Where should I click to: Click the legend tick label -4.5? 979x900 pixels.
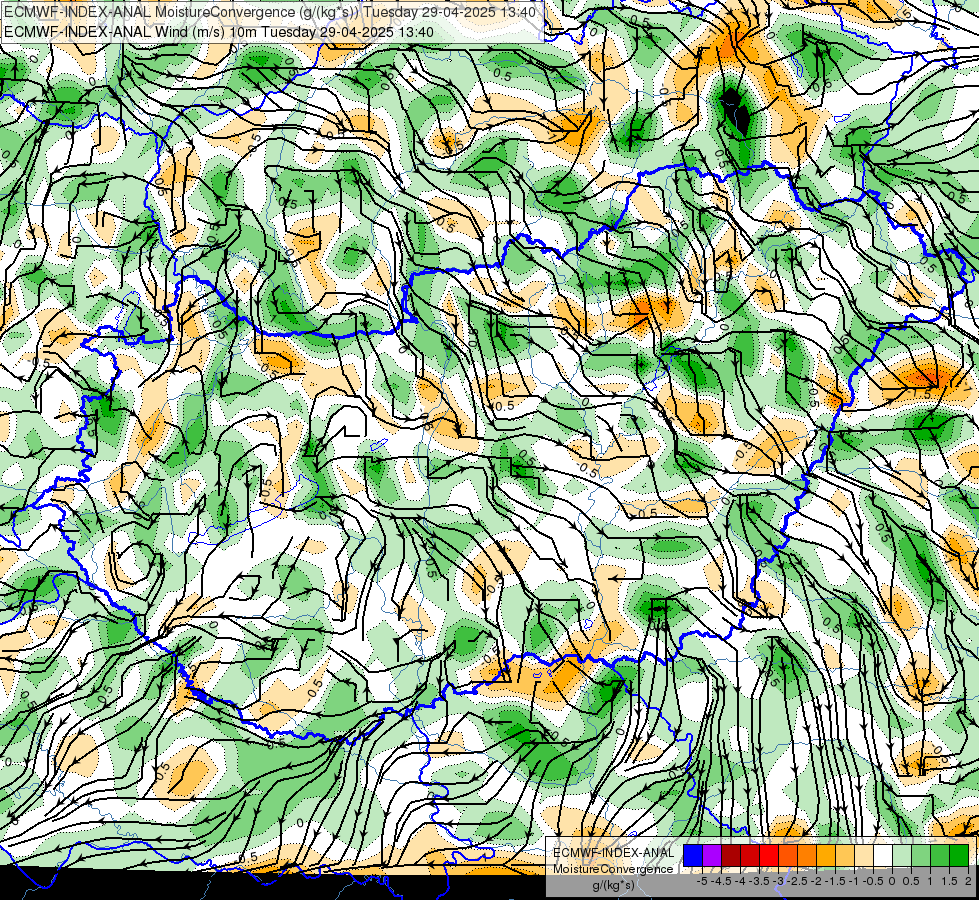coord(721,881)
